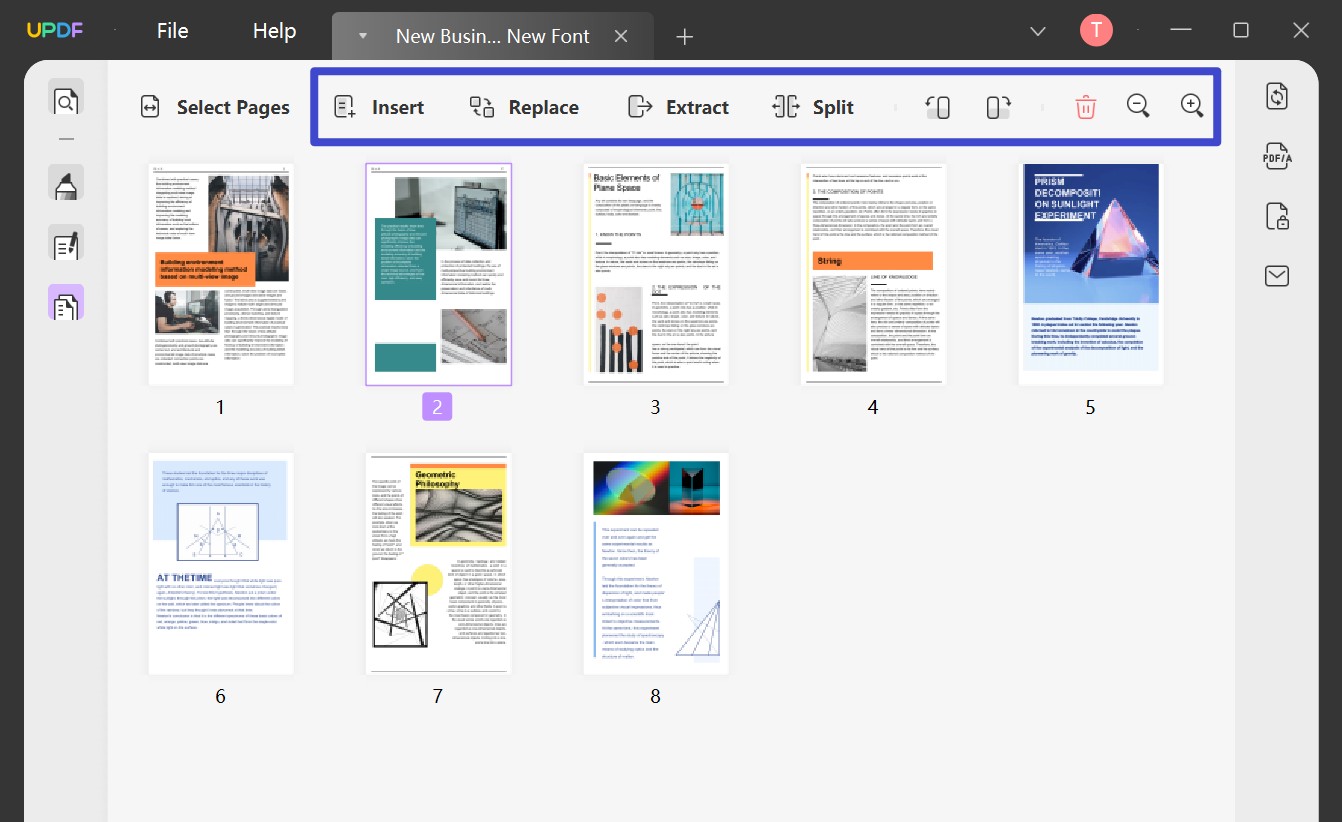1342x822 pixels.
Task: Send the file by email icon
Action: (1277, 276)
